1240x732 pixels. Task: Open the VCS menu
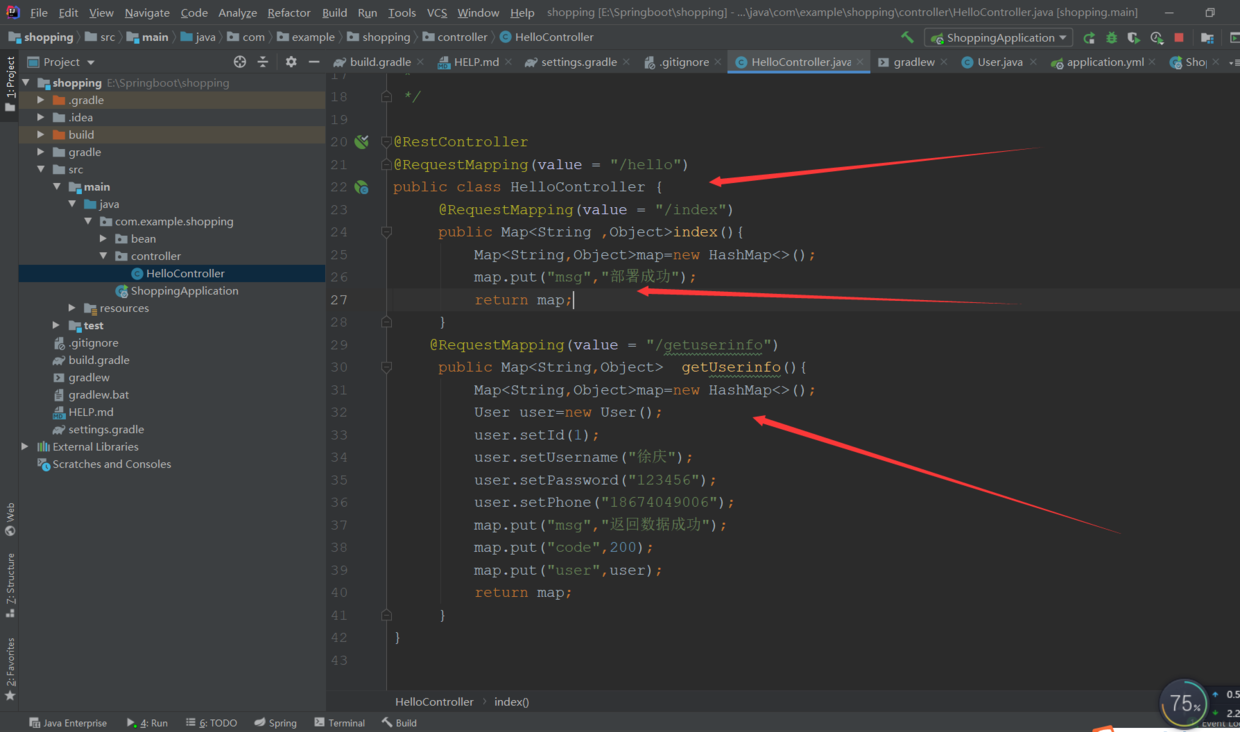pos(437,13)
